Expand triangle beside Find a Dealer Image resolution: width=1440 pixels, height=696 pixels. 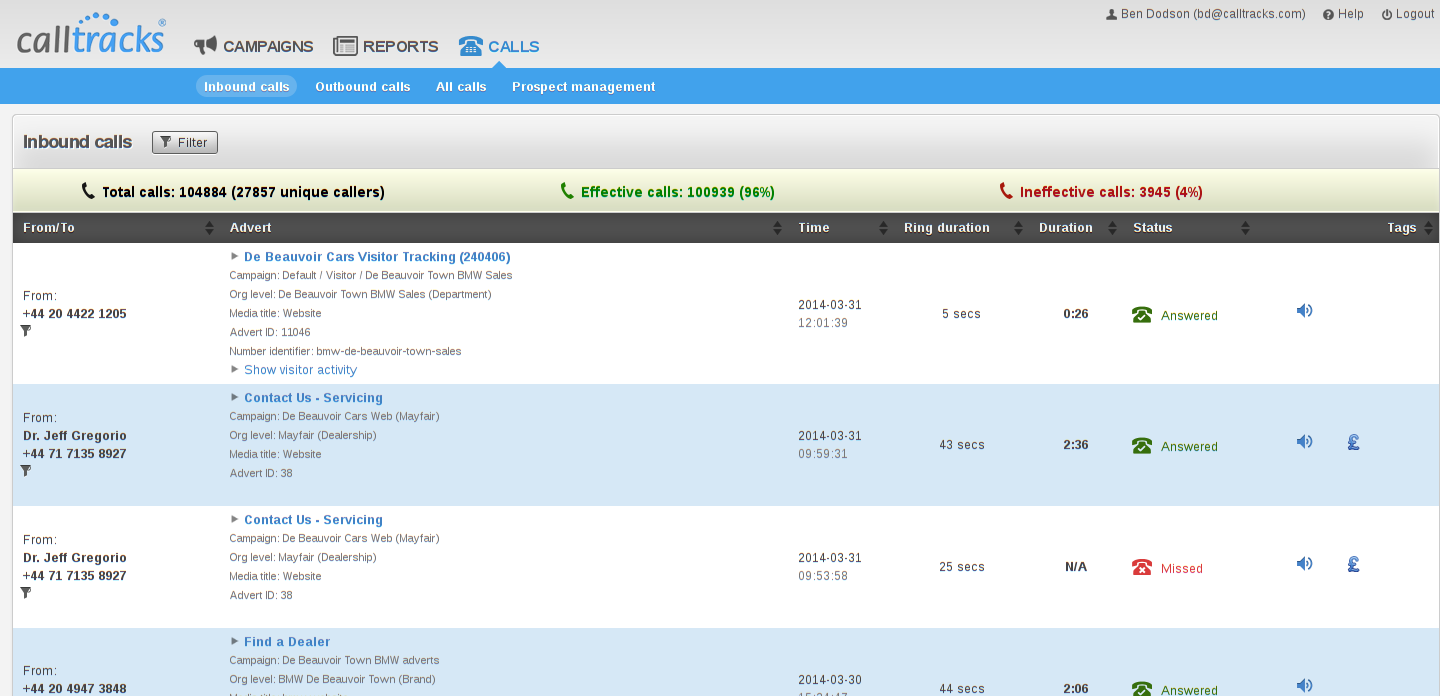(235, 642)
